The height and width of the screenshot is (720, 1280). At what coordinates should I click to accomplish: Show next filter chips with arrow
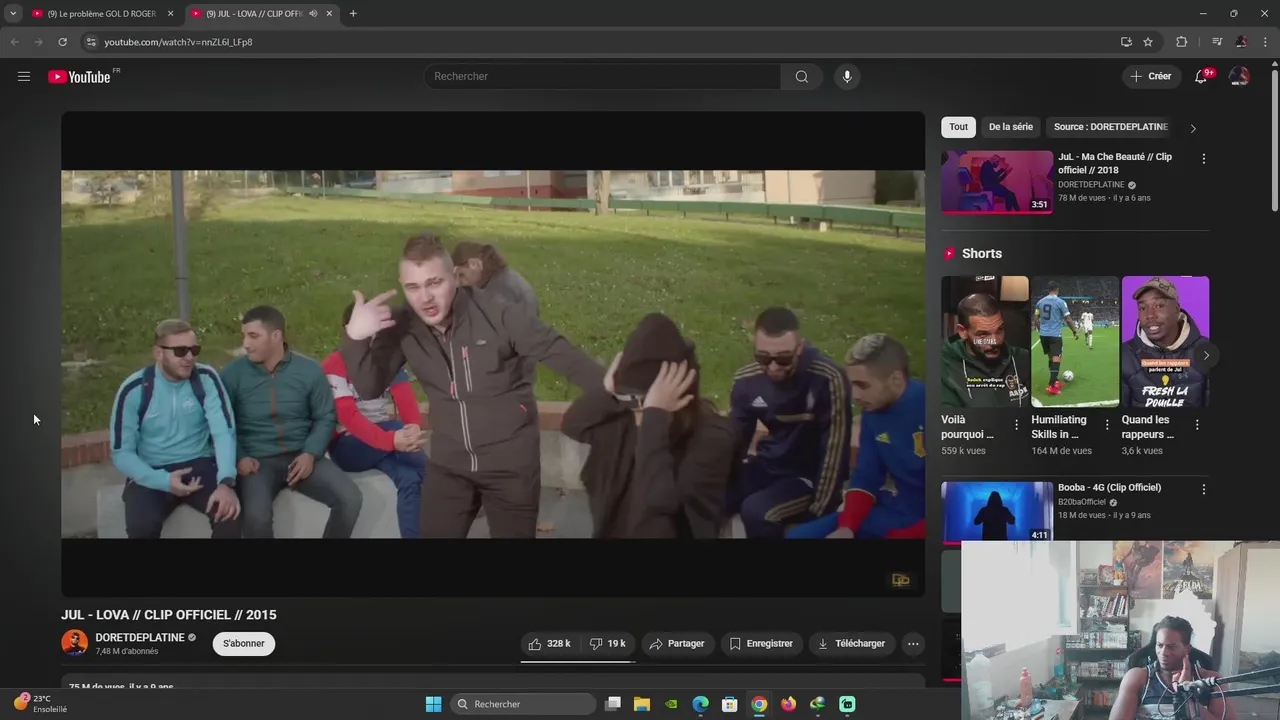(1192, 128)
